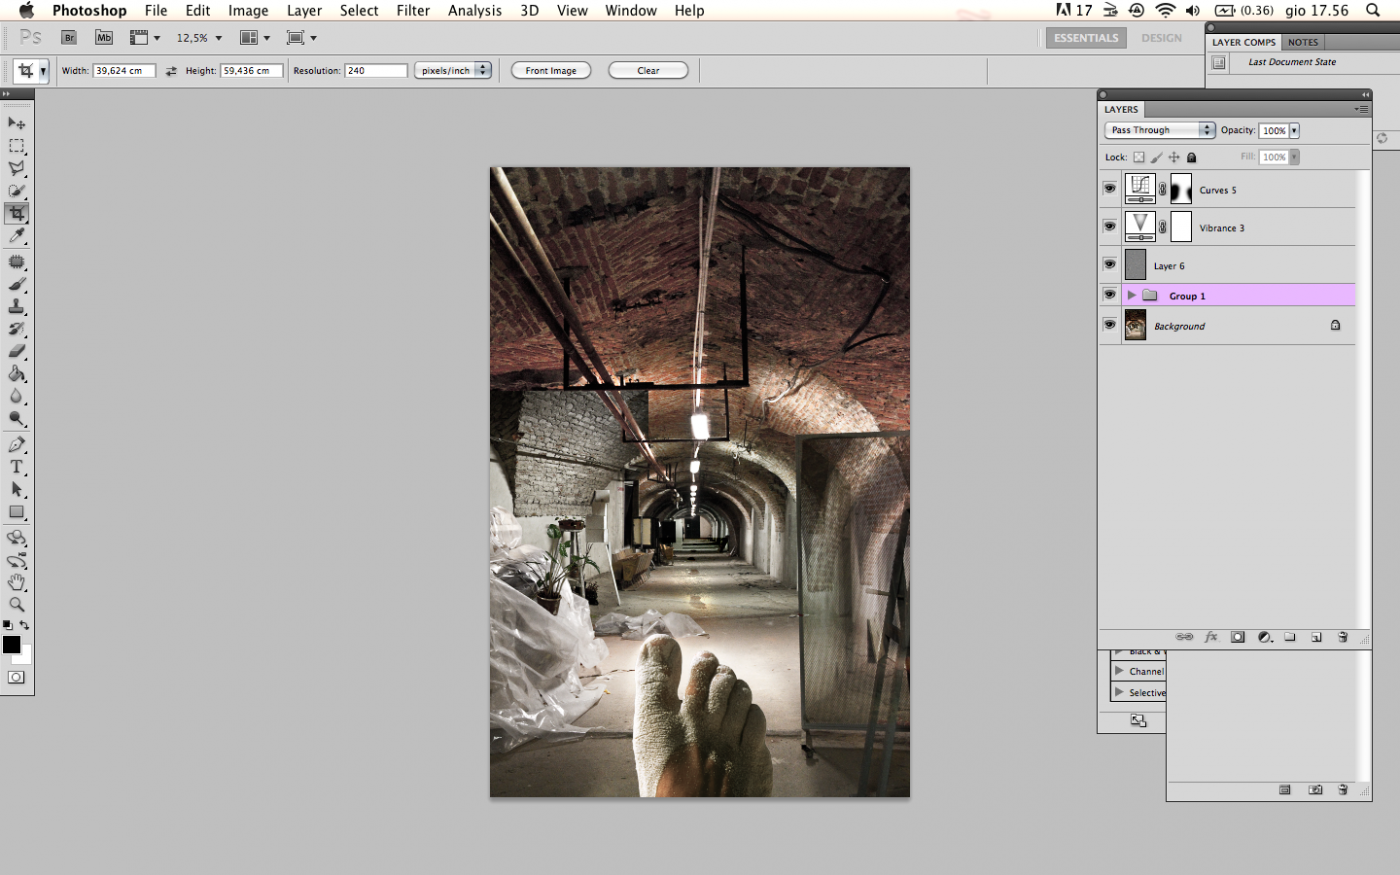This screenshot has height=875, width=1400.
Task: Select the Eyedropper tool
Action: (x=17, y=236)
